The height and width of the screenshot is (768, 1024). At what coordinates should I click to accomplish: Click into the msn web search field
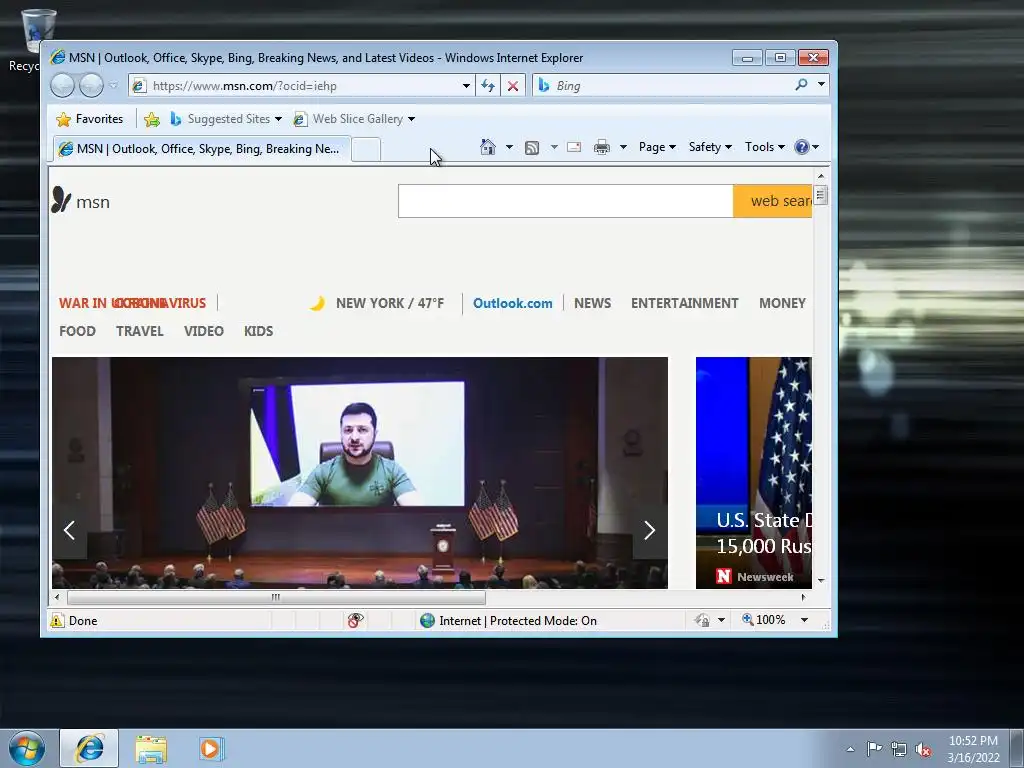pos(566,201)
